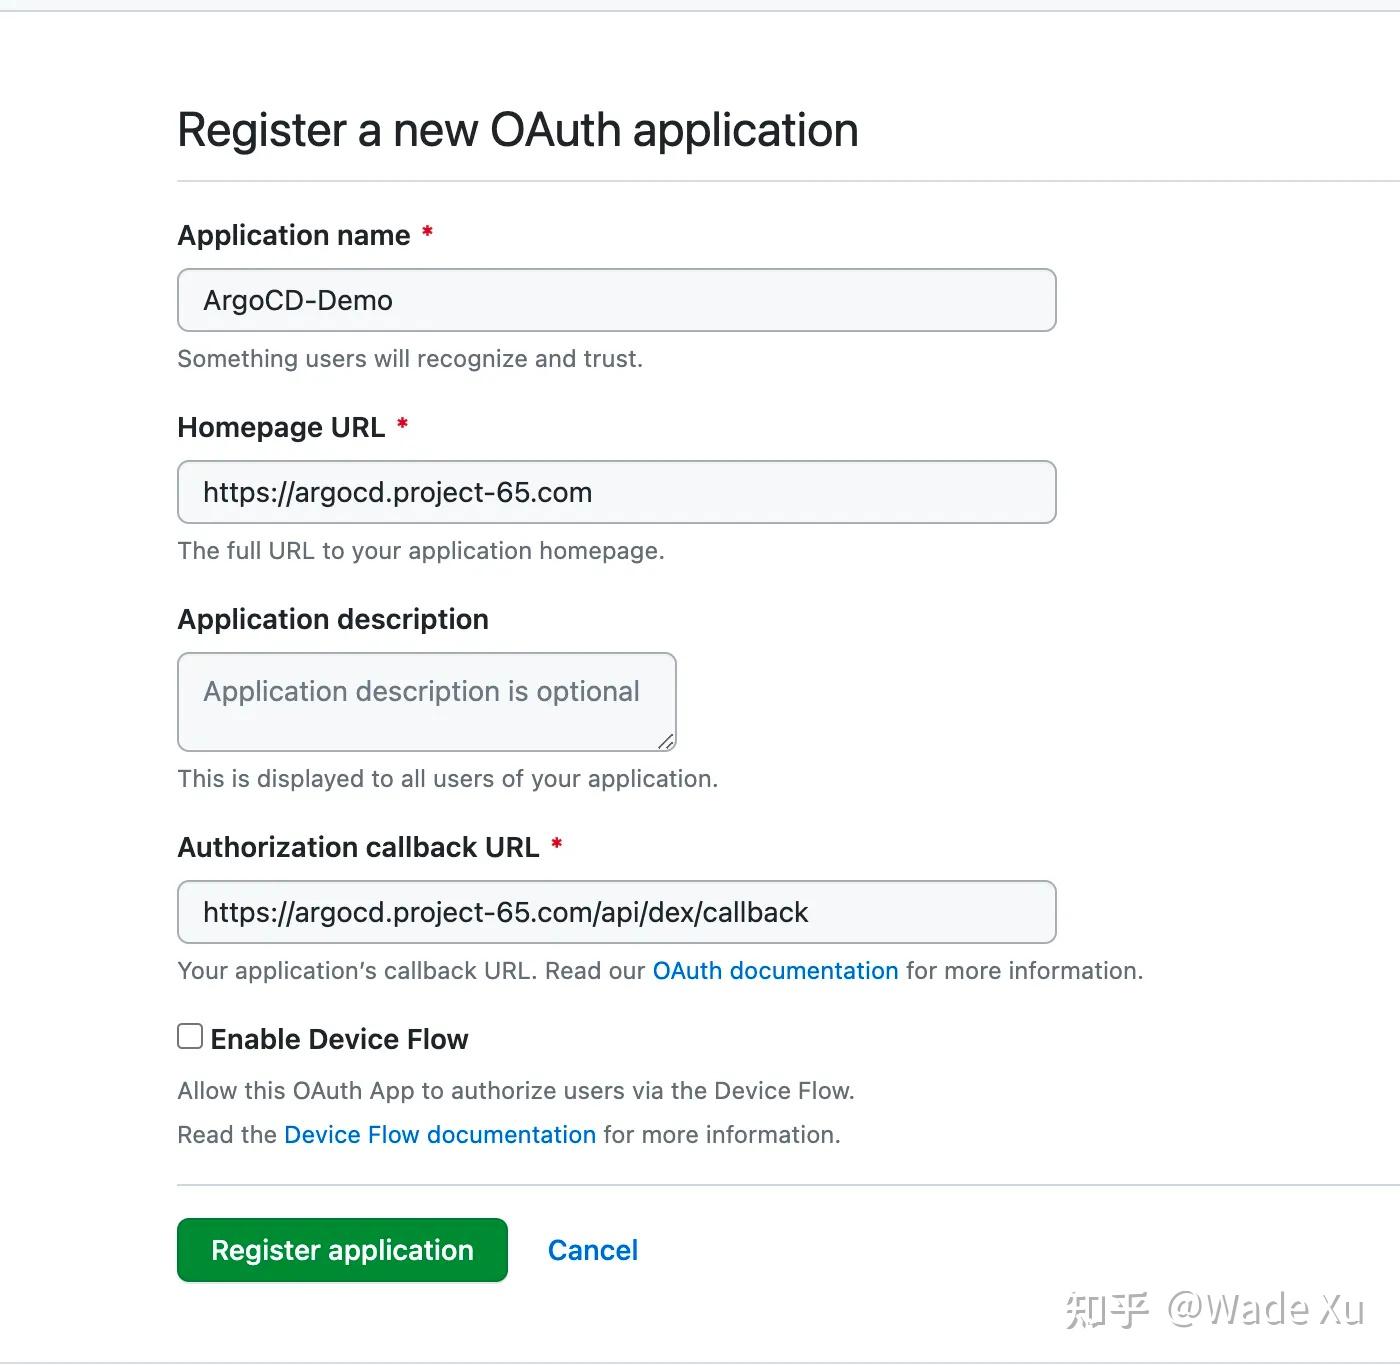The image size is (1400, 1366).
Task: Click the Application name input field
Action: pos(616,300)
